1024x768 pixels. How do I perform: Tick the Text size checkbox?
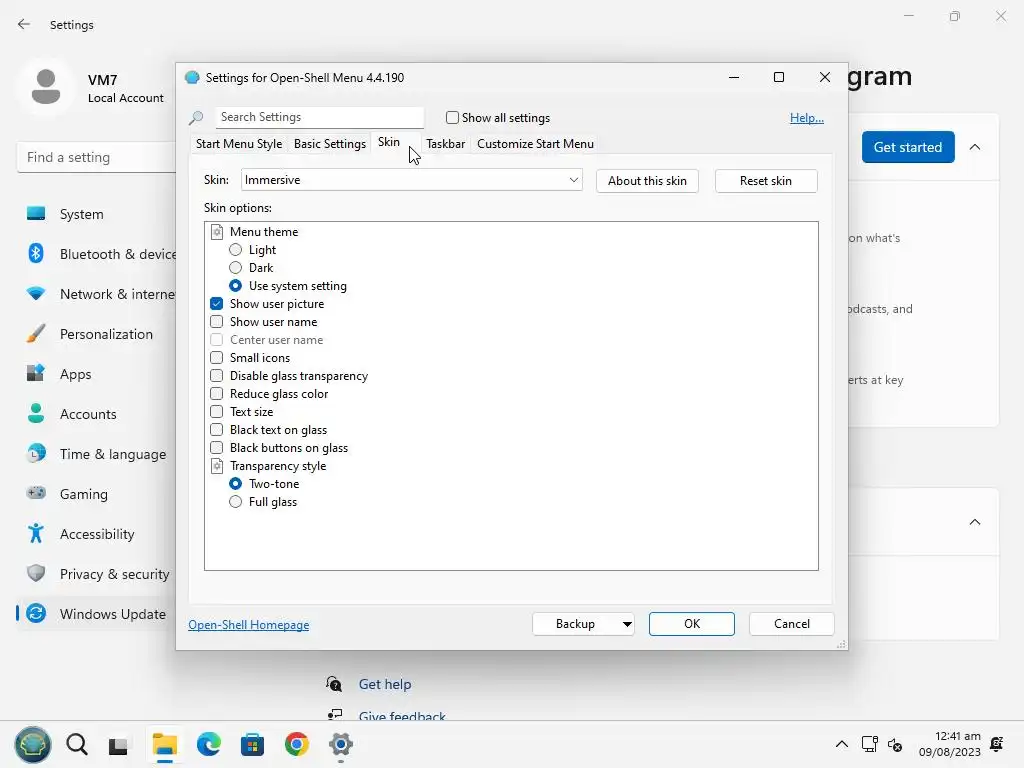[216, 411]
